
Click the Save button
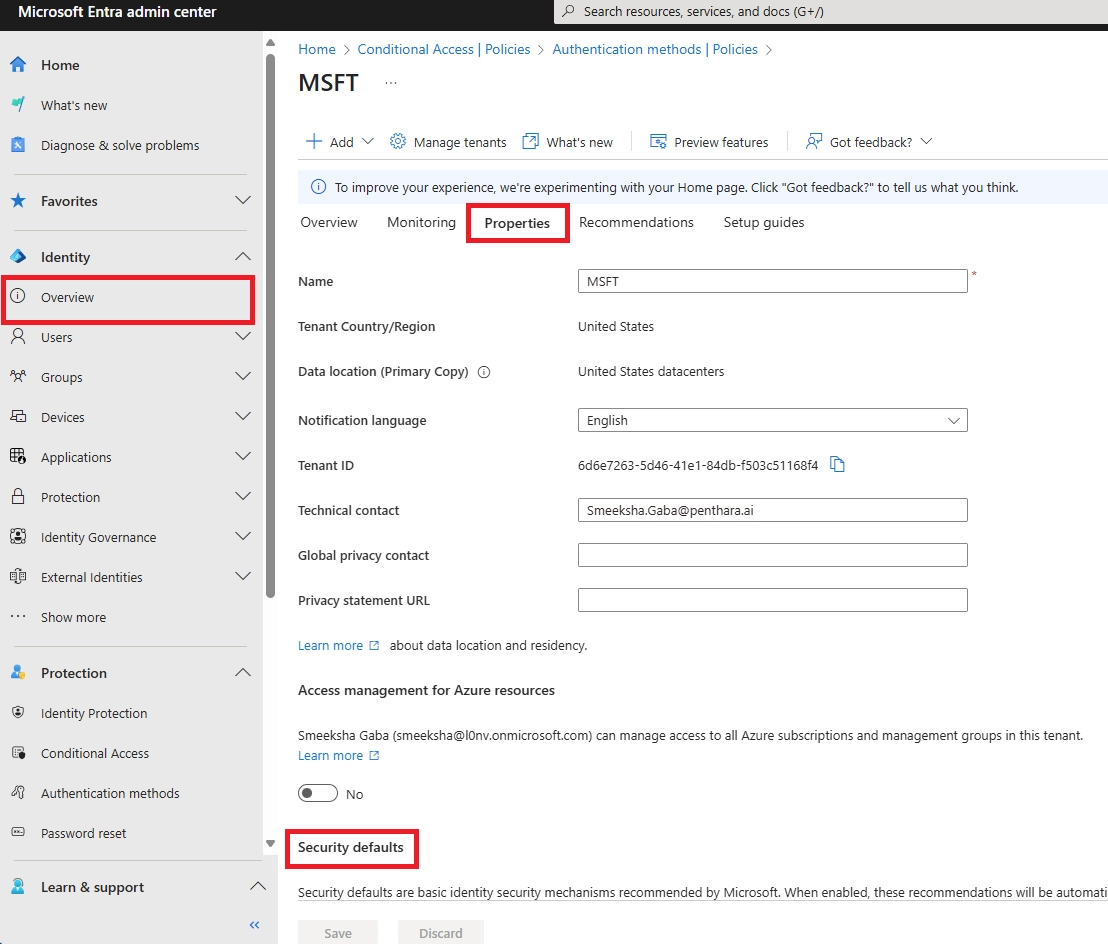click(x=338, y=933)
